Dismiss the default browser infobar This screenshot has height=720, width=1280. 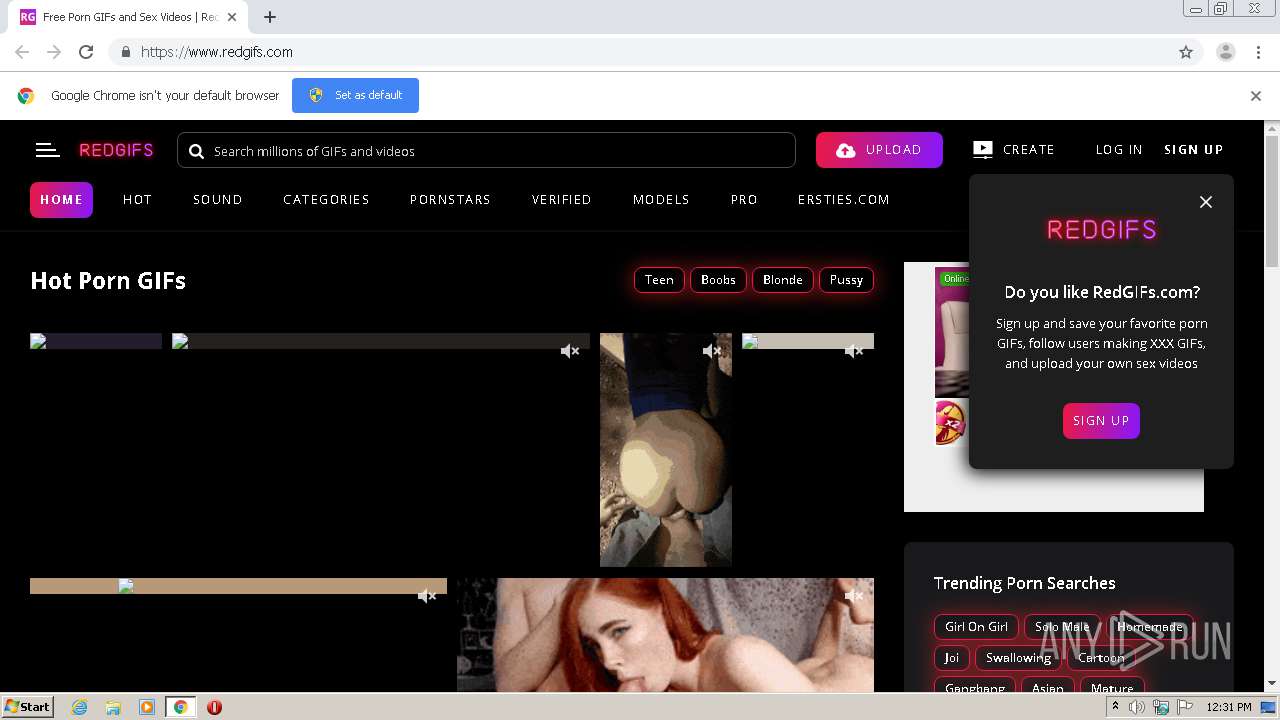click(x=1256, y=96)
